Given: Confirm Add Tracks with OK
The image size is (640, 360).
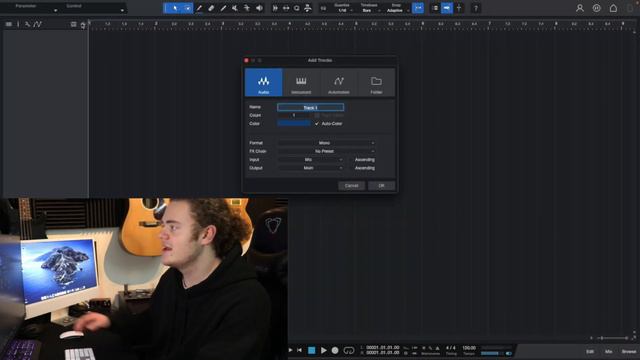Looking at the screenshot, I should pyautogui.click(x=381, y=186).
